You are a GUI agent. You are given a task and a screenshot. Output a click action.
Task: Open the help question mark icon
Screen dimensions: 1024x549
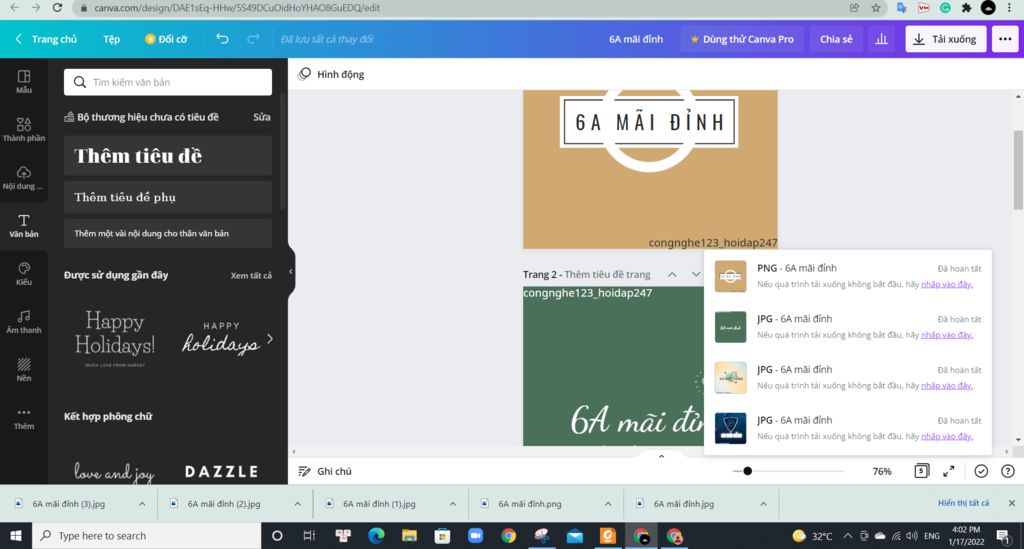pyautogui.click(x=1008, y=471)
